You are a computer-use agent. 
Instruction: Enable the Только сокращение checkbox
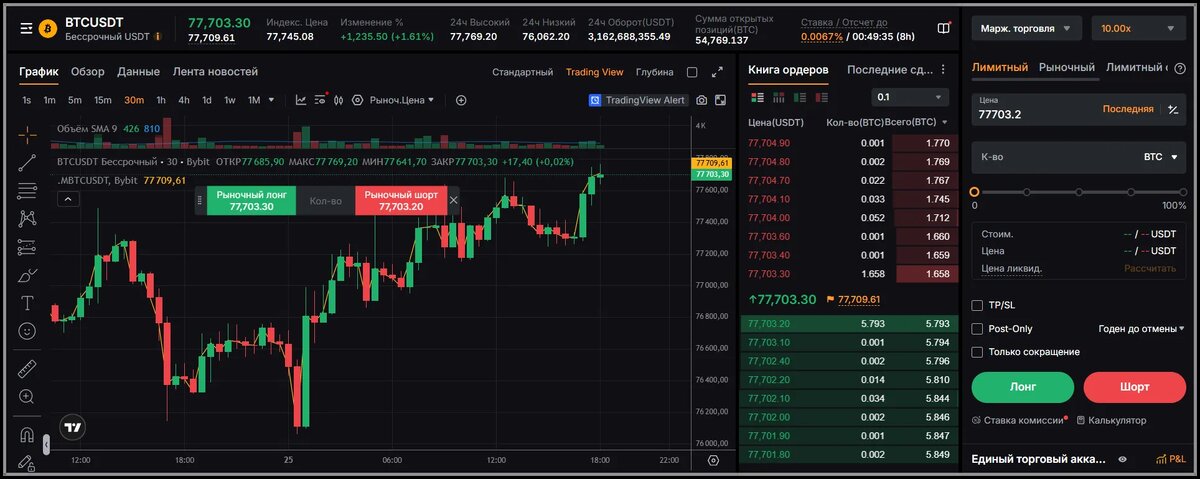tap(977, 352)
